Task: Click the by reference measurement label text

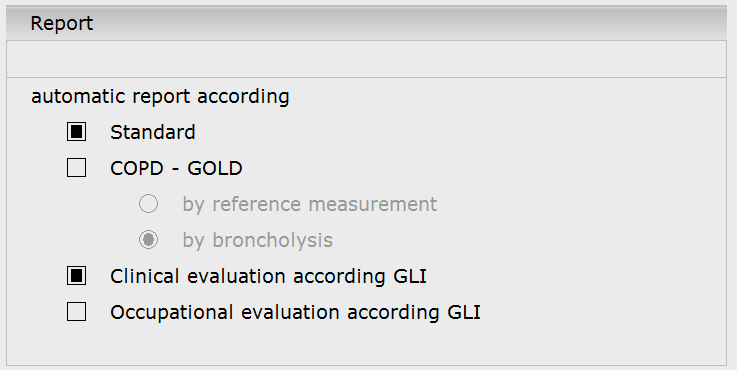Action: coord(310,204)
